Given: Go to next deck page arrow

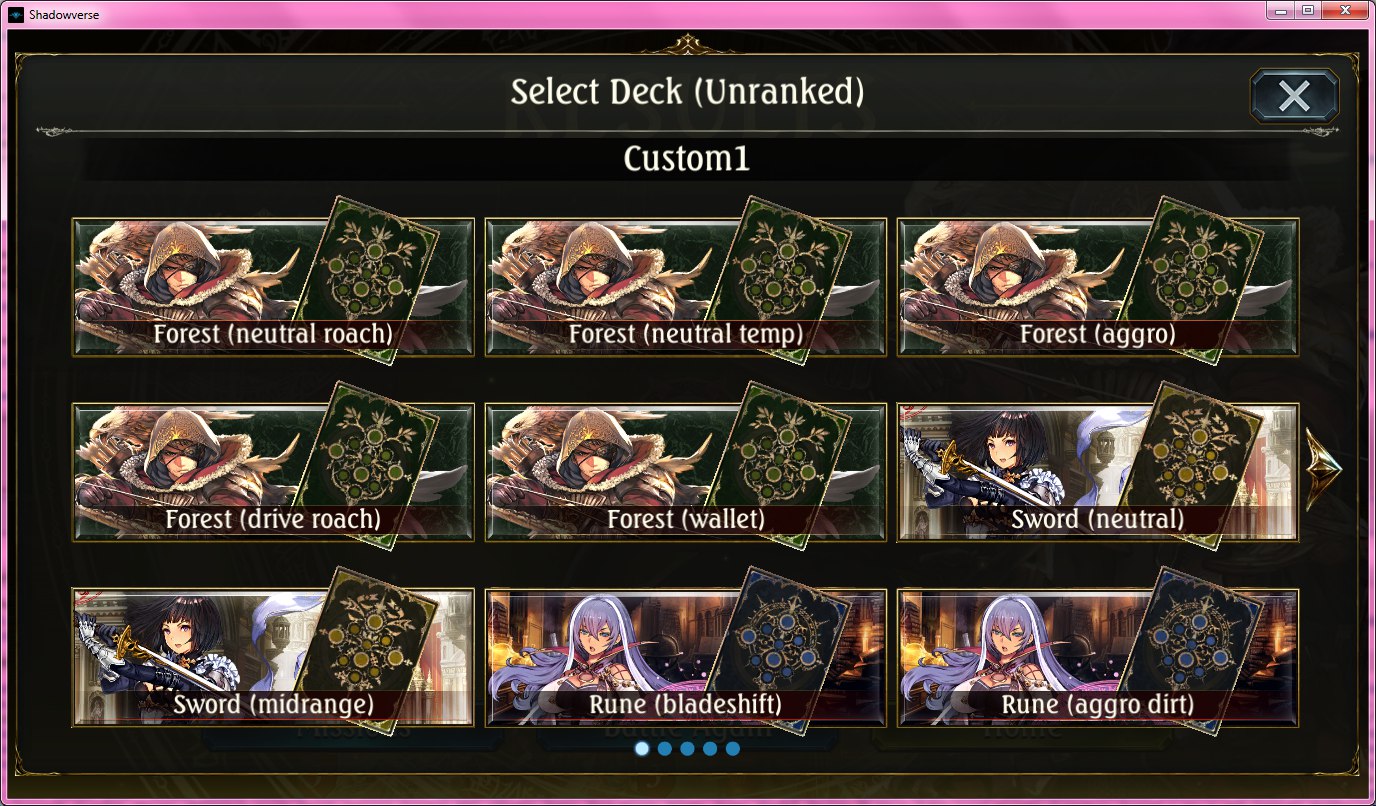Looking at the screenshot, I should point(1323,470).
